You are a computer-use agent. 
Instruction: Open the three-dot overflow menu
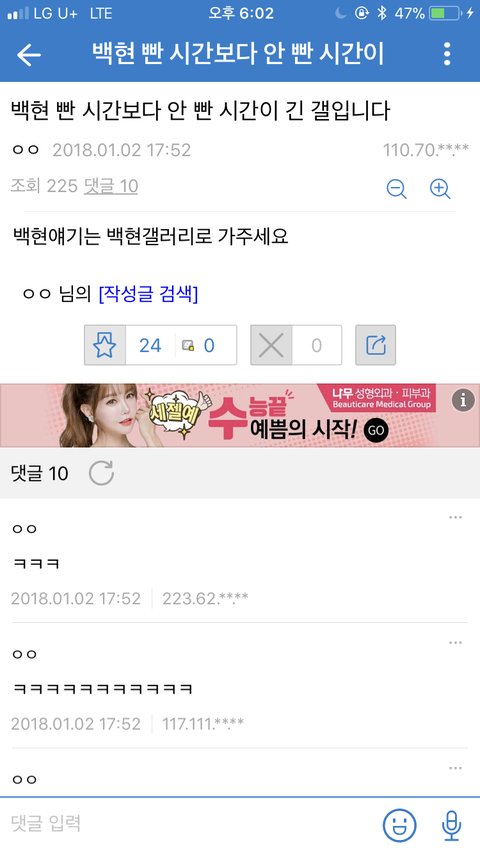[x=447, y=54]
